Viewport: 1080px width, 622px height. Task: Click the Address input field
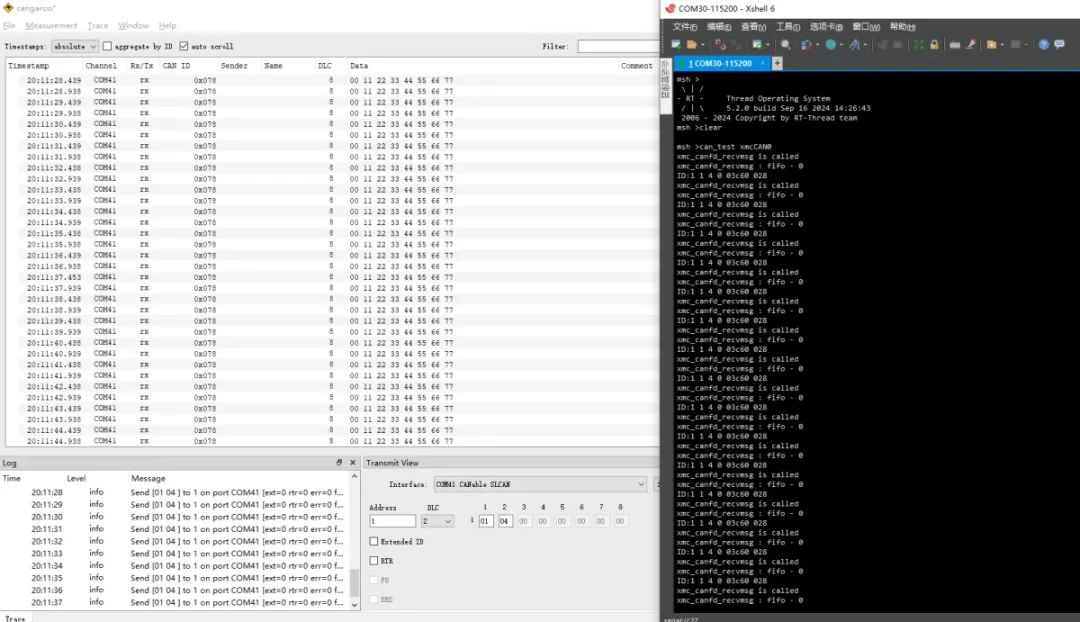[393, 521]
